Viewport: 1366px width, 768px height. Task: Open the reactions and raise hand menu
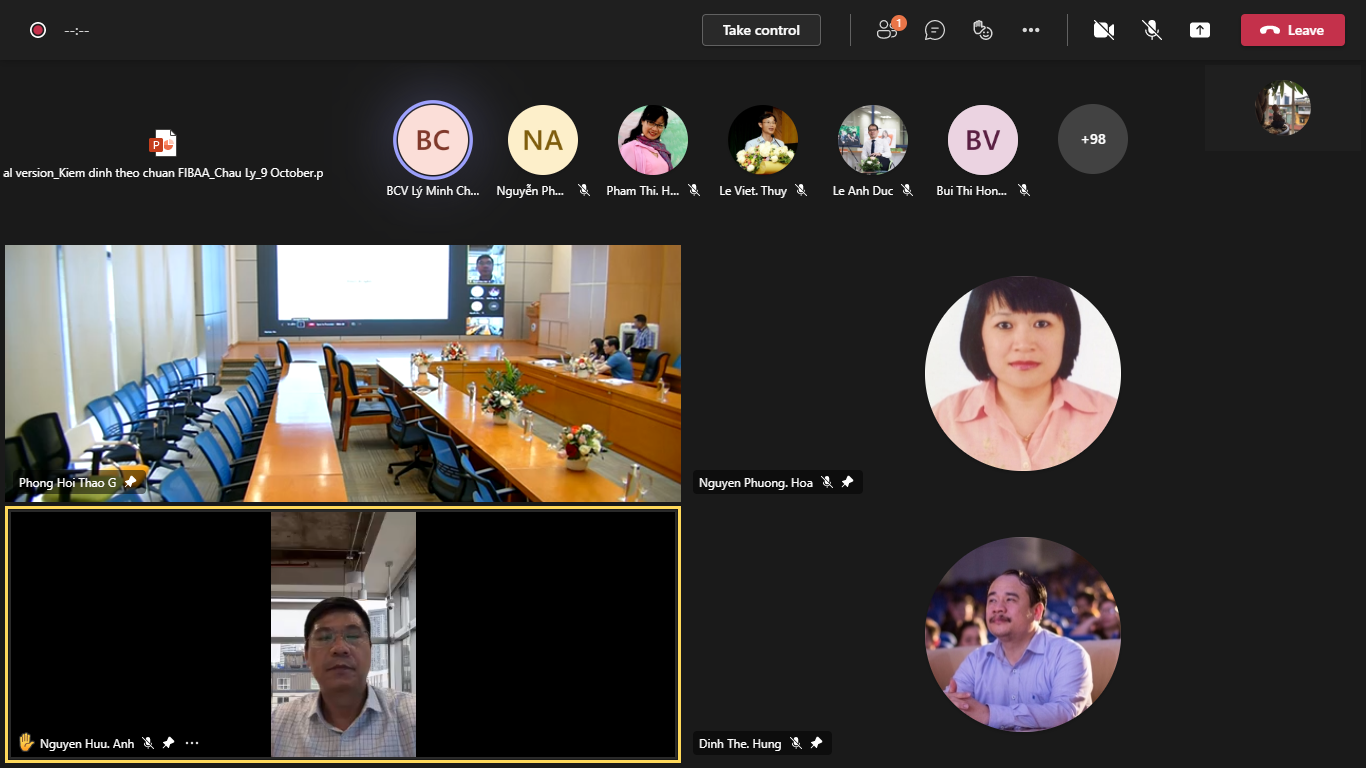coord(983,30)
